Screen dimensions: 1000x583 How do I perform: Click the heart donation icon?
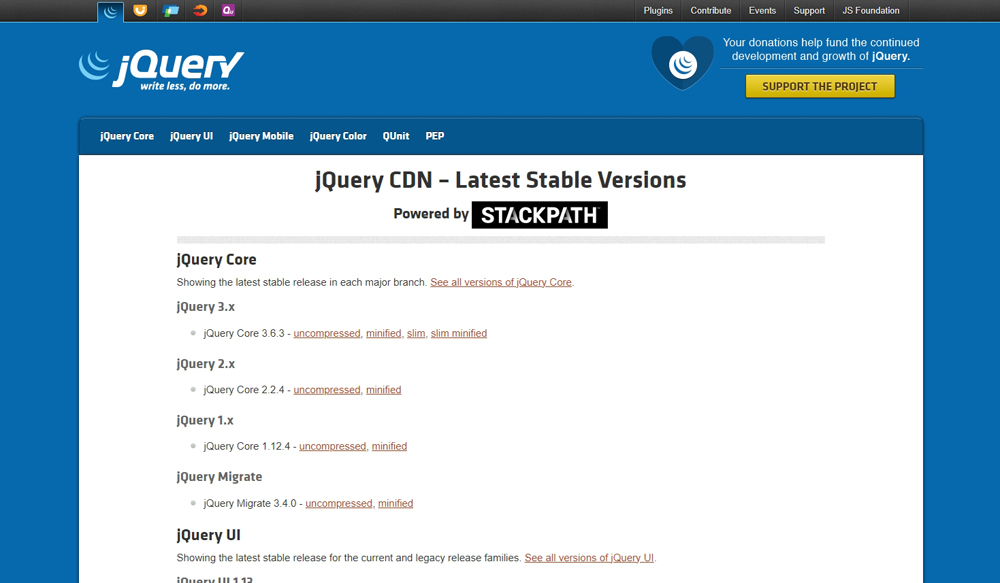coord(682,63)
